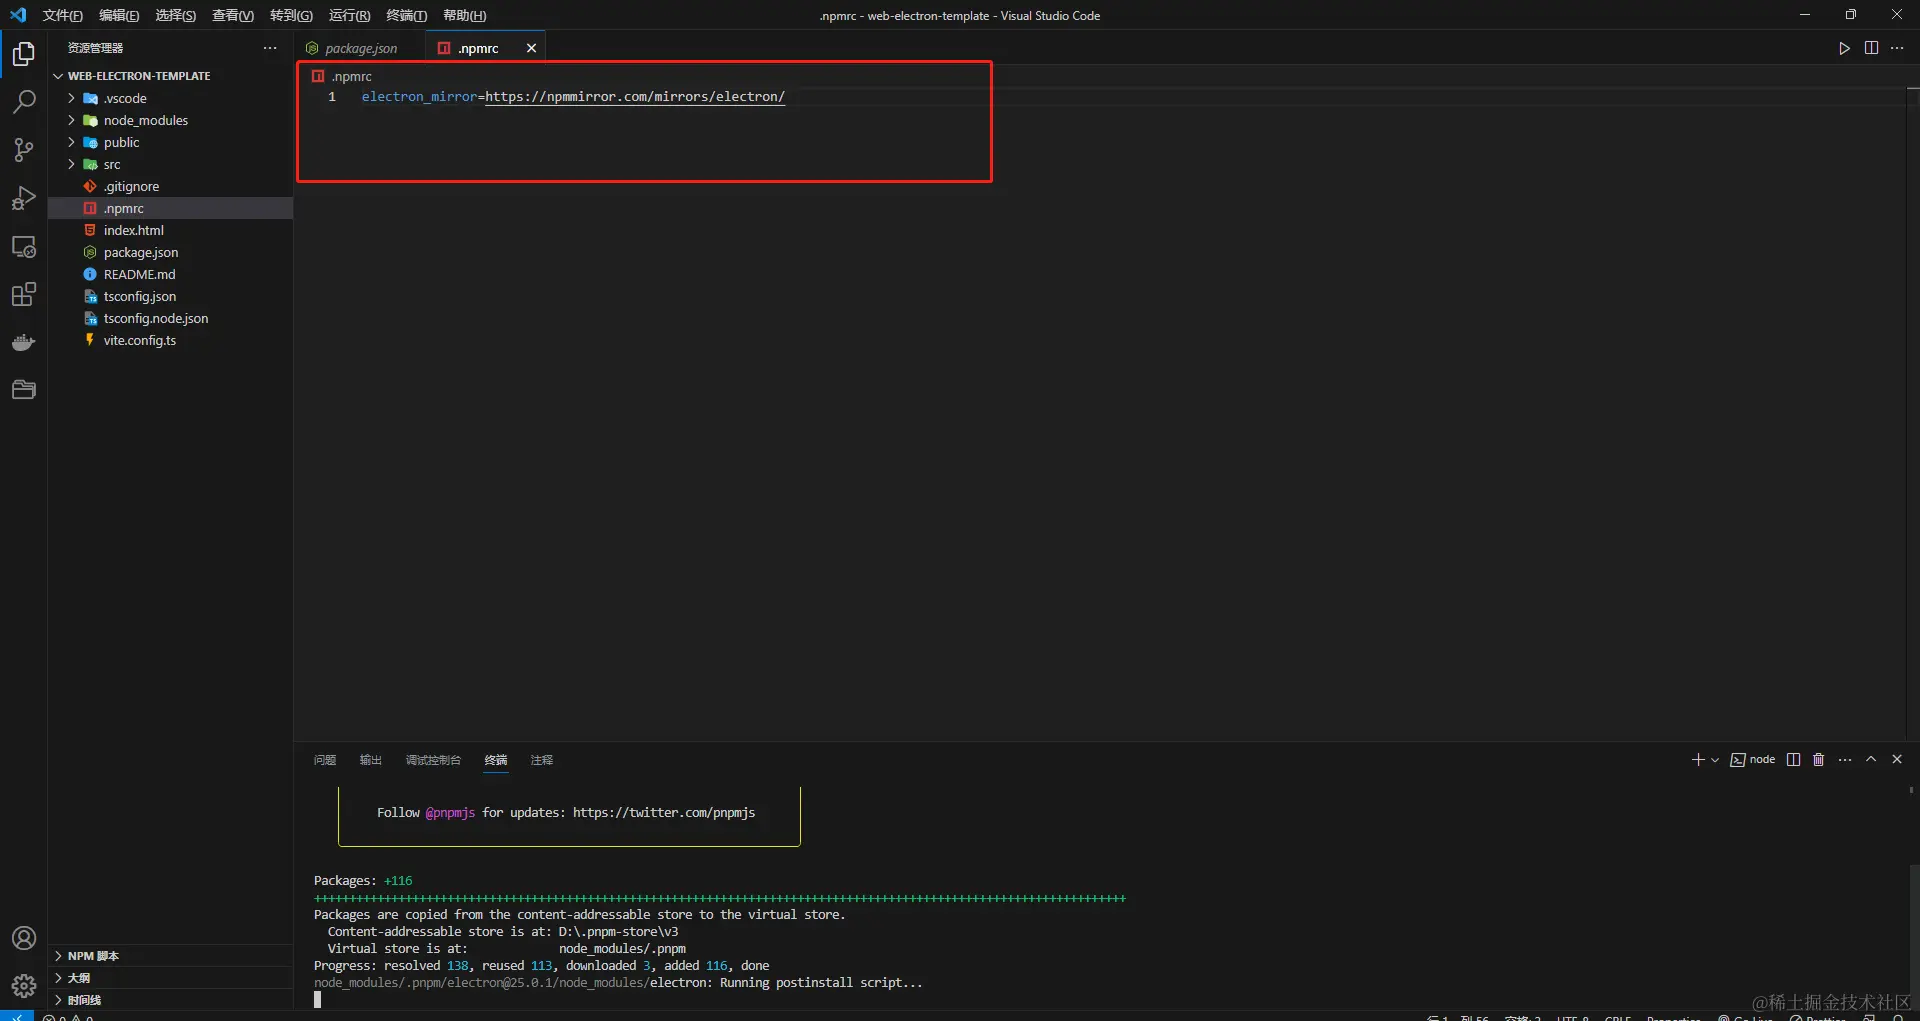Screen dimensions: 1920x1021
Task: Switch to the 调试控制台 panel tab
Action: [x=433, y=760]
